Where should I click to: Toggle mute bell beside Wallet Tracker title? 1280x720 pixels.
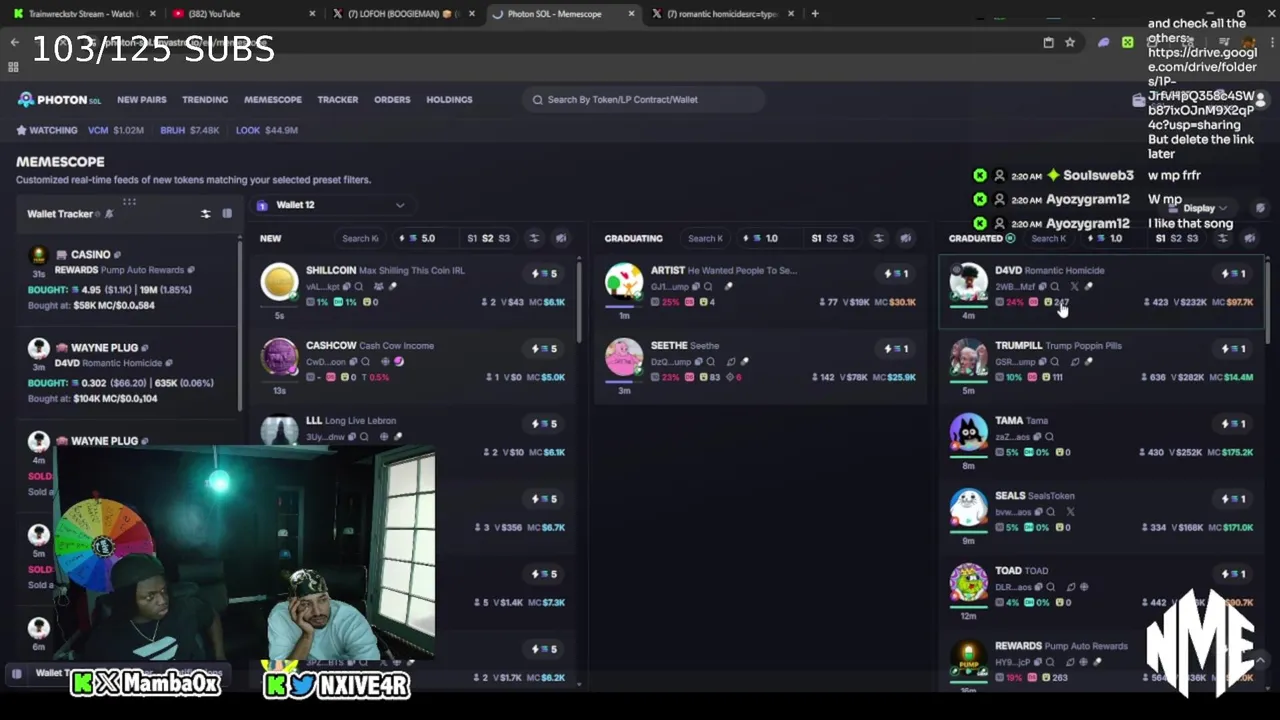pos(109,214)
